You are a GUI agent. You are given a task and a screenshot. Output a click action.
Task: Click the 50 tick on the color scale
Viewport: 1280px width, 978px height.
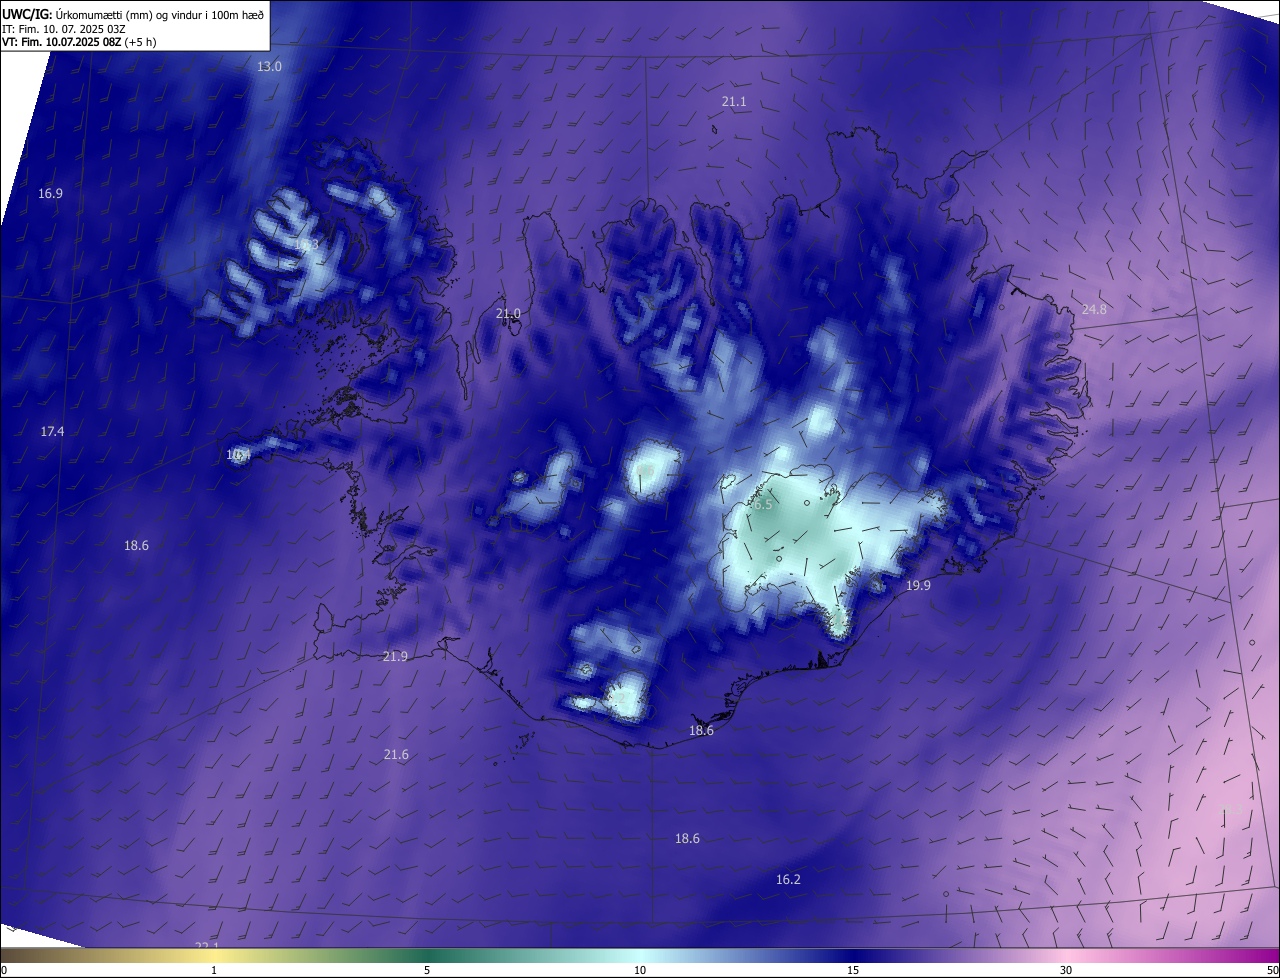click(x=1272, y=970)
